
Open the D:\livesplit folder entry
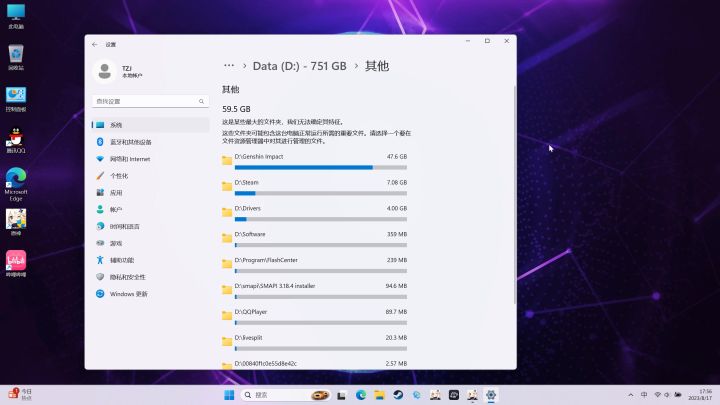[x=315, y=343]
